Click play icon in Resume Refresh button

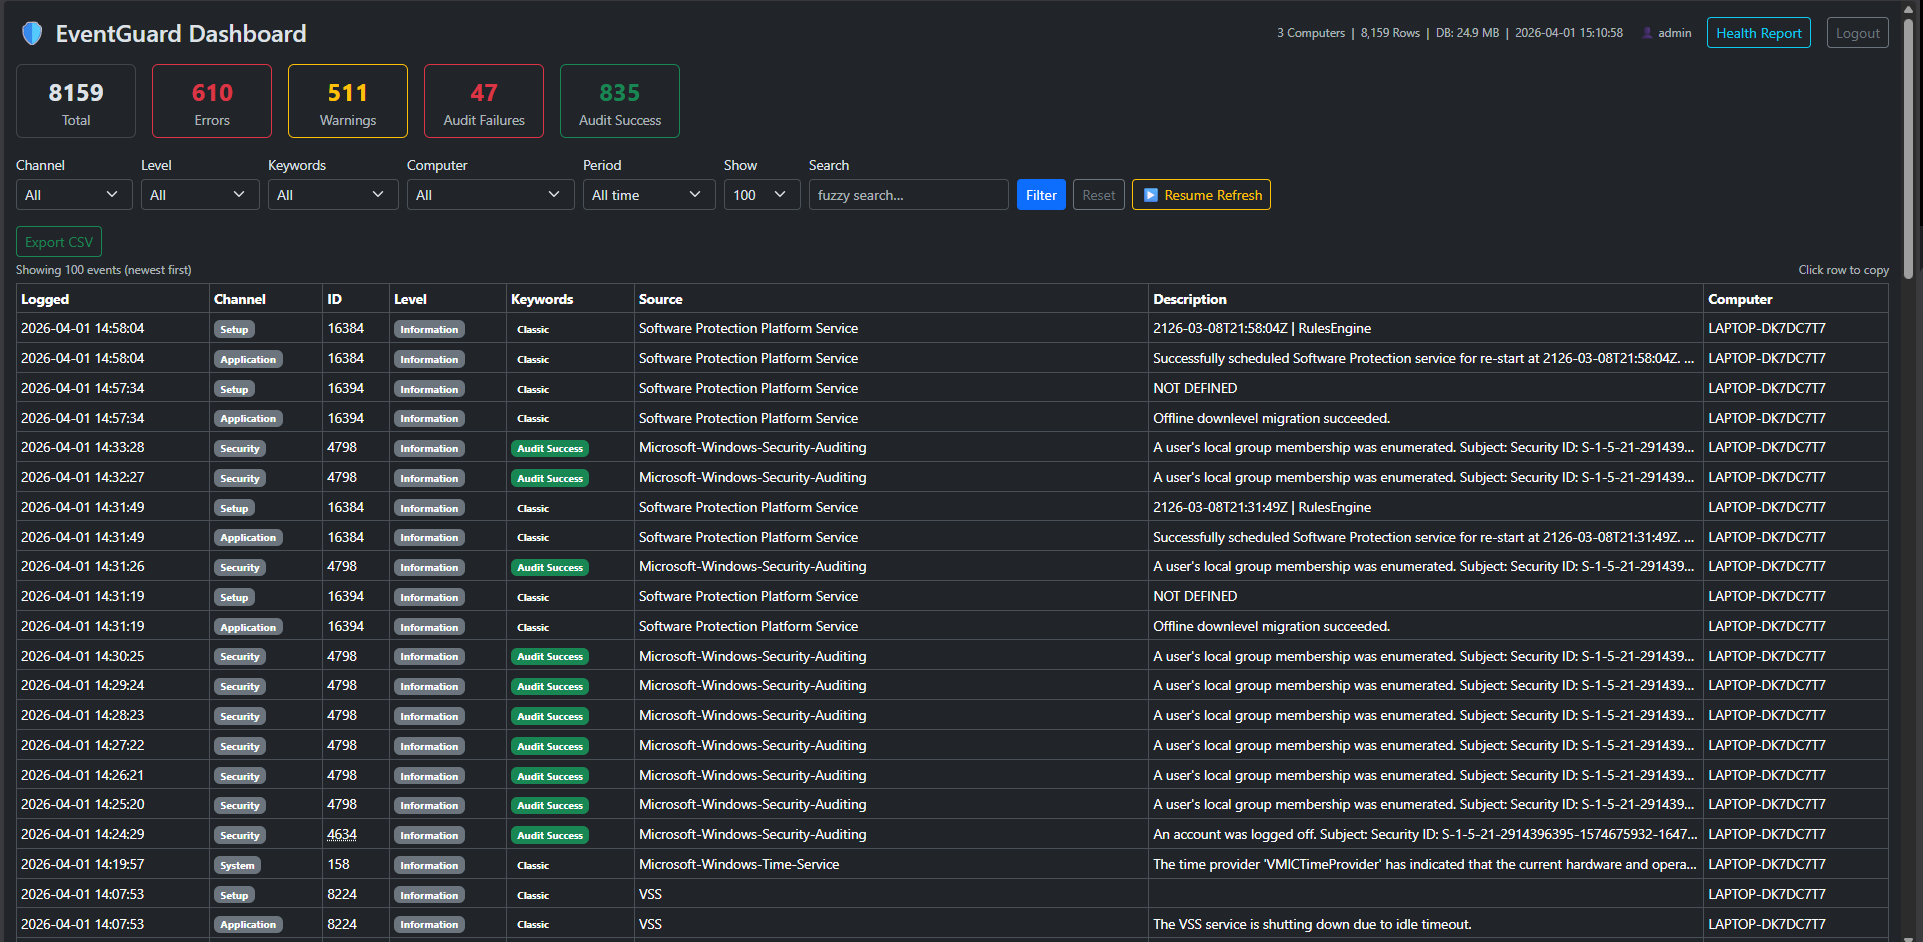(x=1150, y=195)
